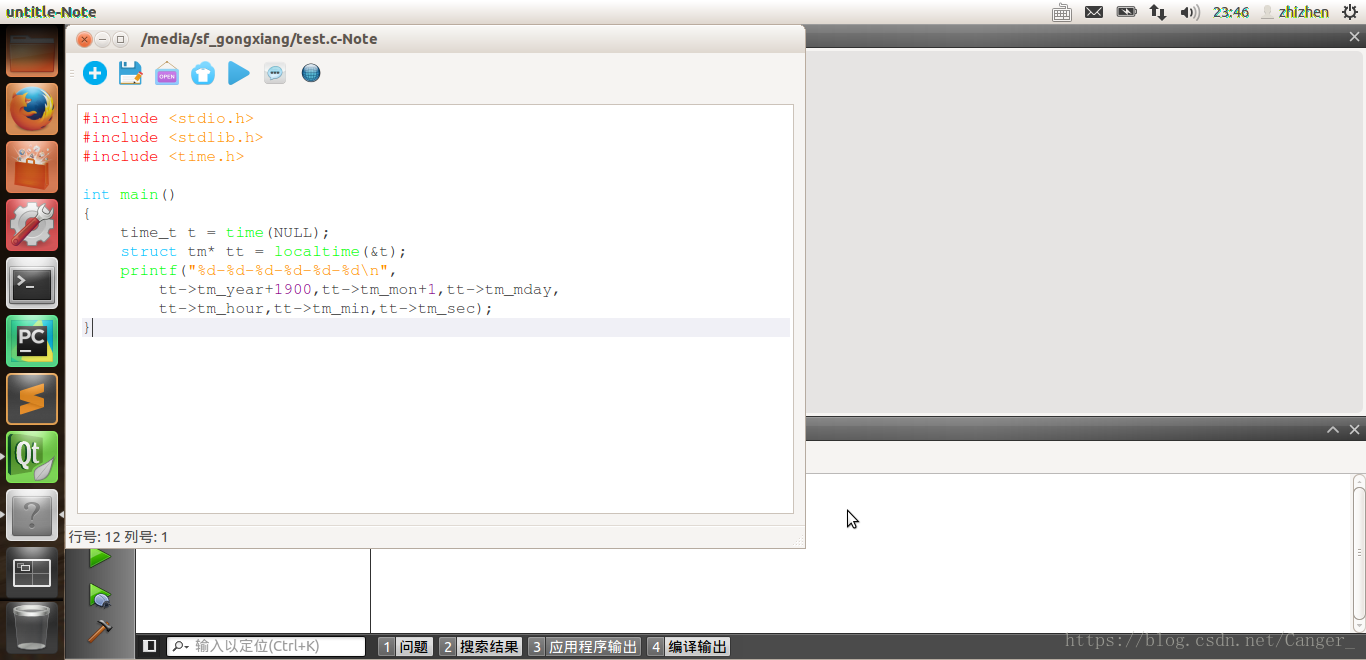Click the floppy disk save icon
Screen dimensions: 1366x660
[x=130, y=73]
